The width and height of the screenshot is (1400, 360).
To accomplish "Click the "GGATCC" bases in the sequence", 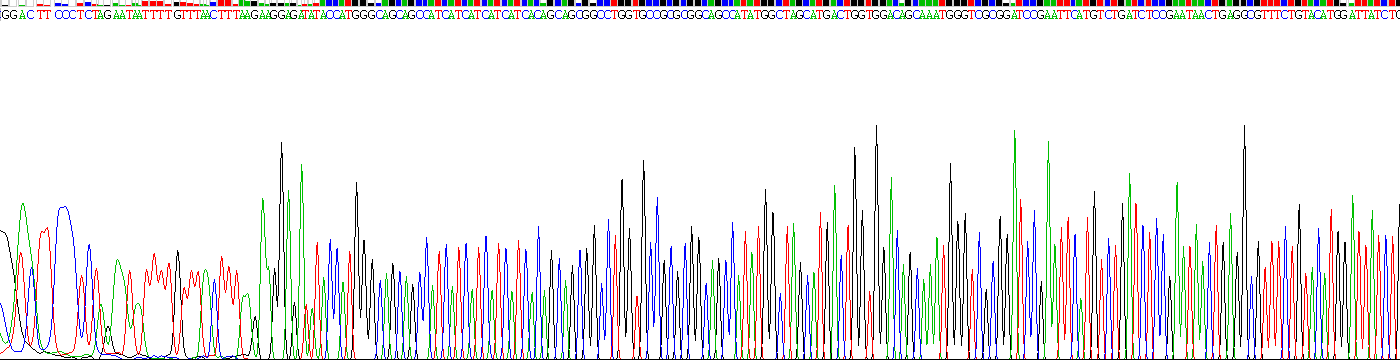I will click(x=1017, y=16).
